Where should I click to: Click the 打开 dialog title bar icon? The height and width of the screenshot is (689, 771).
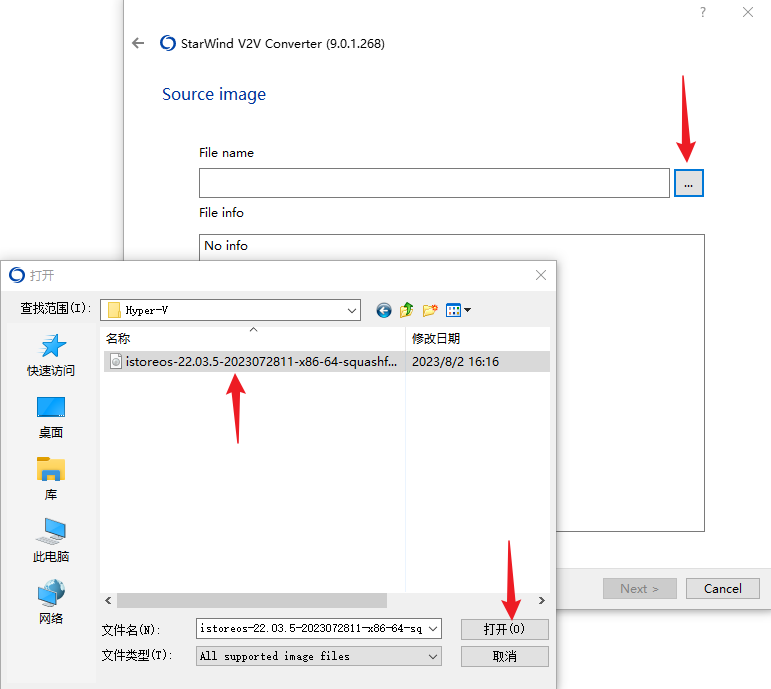click(17, 275)
